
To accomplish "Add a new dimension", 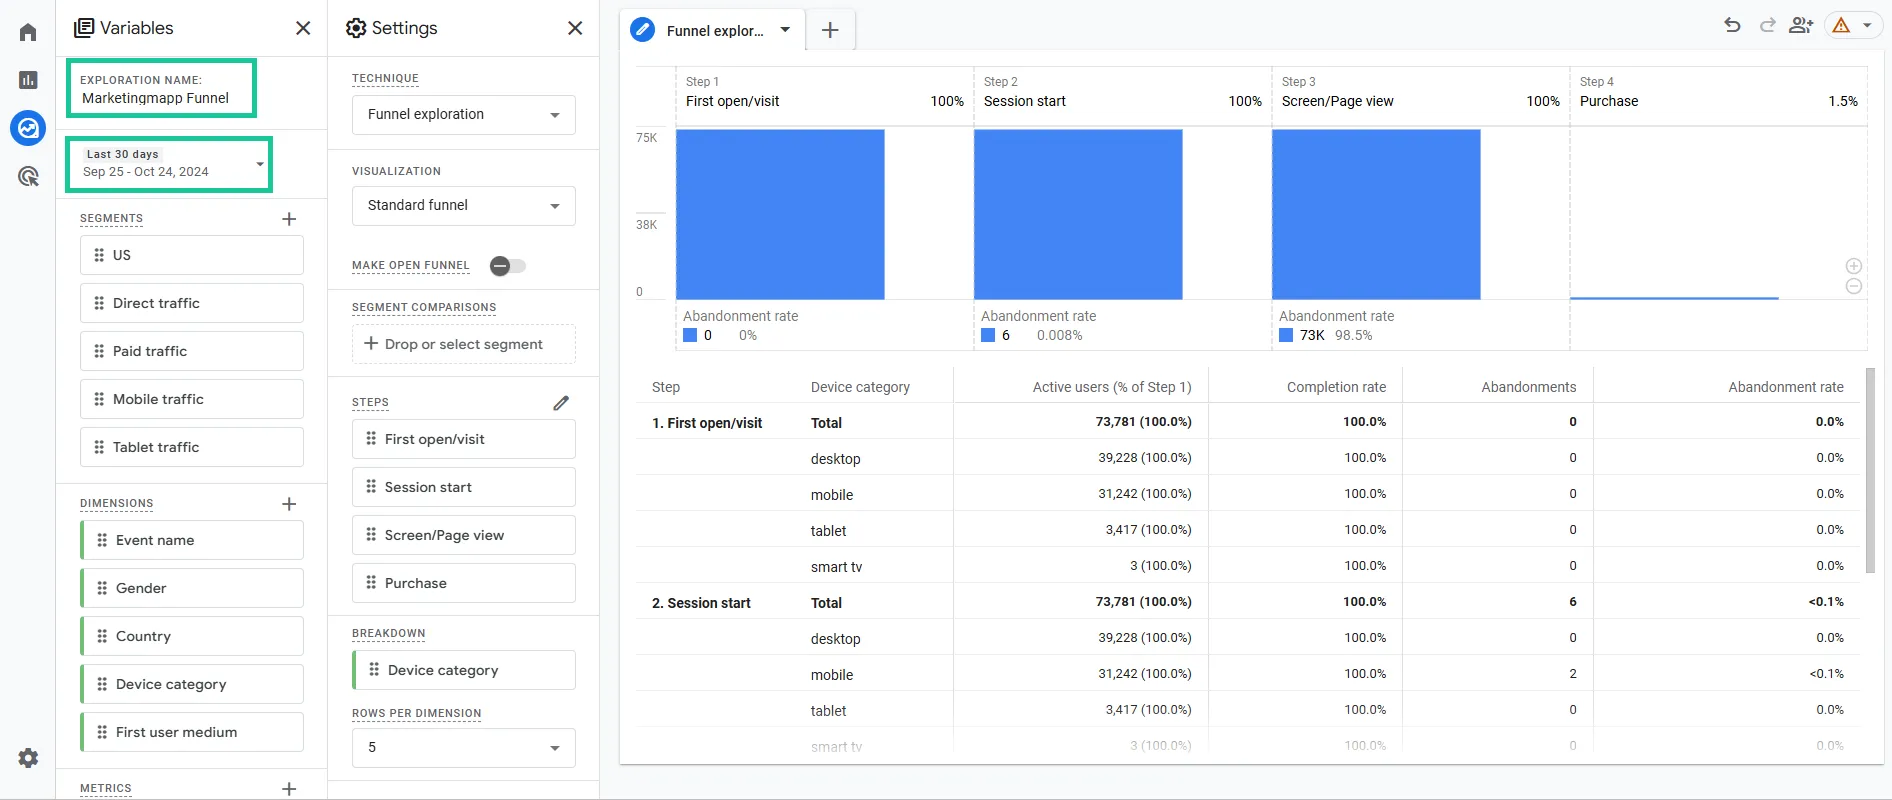I will 289,504.
